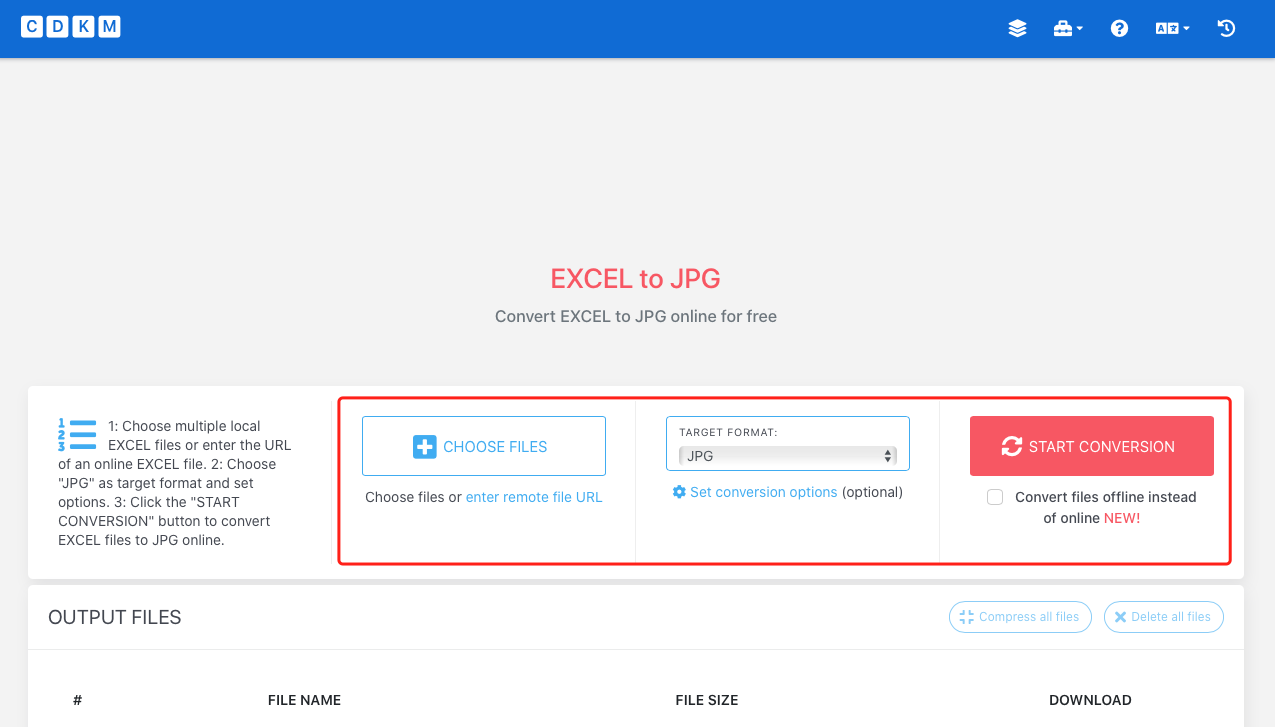Viewport: 1275px width, 727px height.
Task: Click the gear icon beside conversion options
Action: coord(679,492)
